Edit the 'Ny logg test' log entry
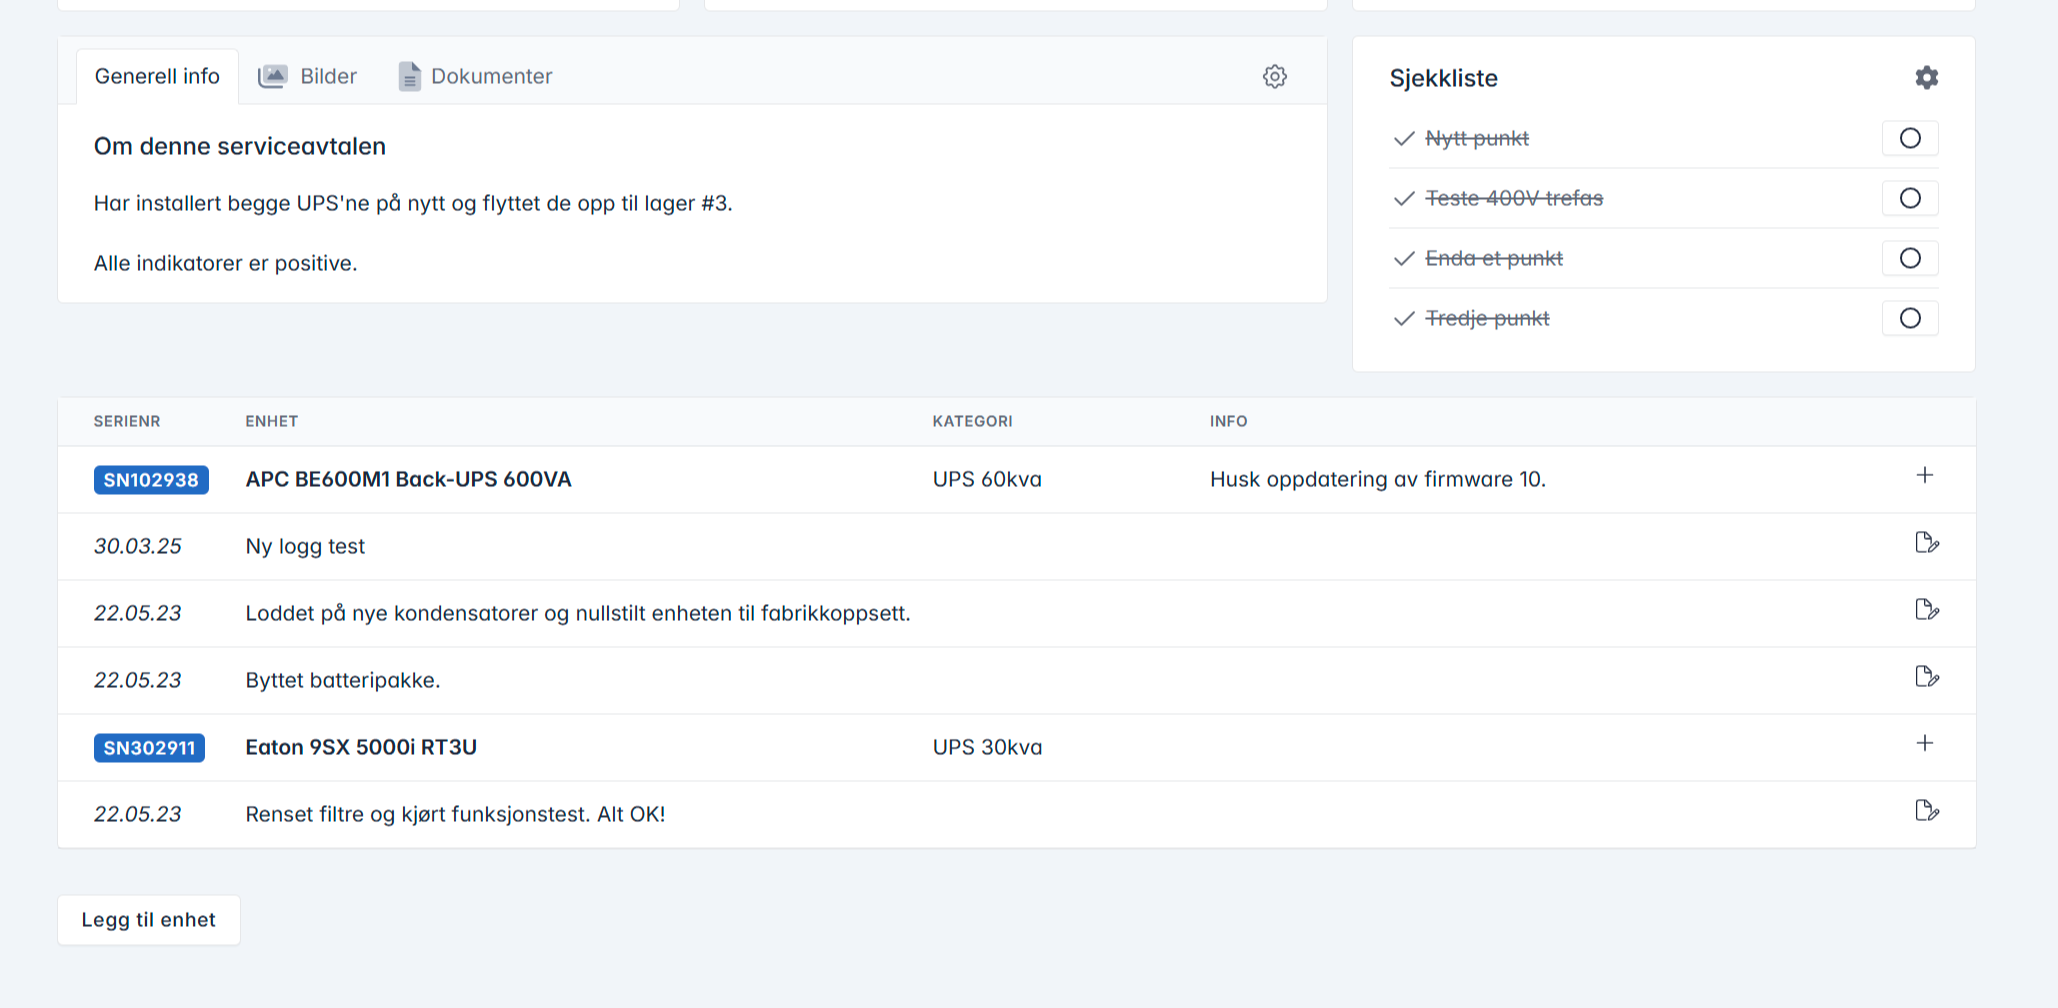The height and width of the screenshot is (1008, 2058). coord(1926,543)
